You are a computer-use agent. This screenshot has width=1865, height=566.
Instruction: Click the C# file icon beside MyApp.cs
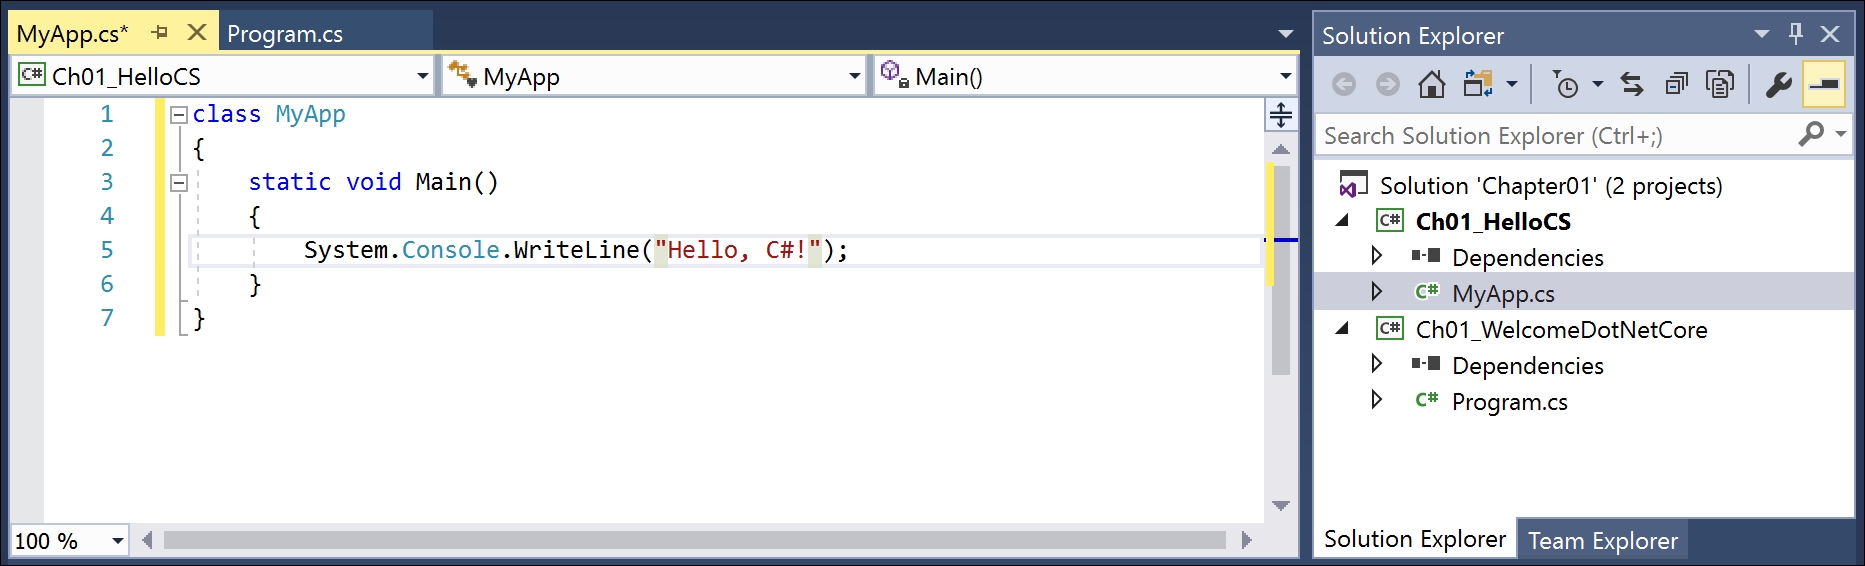pyautogui.click(x=1427, y=292)
